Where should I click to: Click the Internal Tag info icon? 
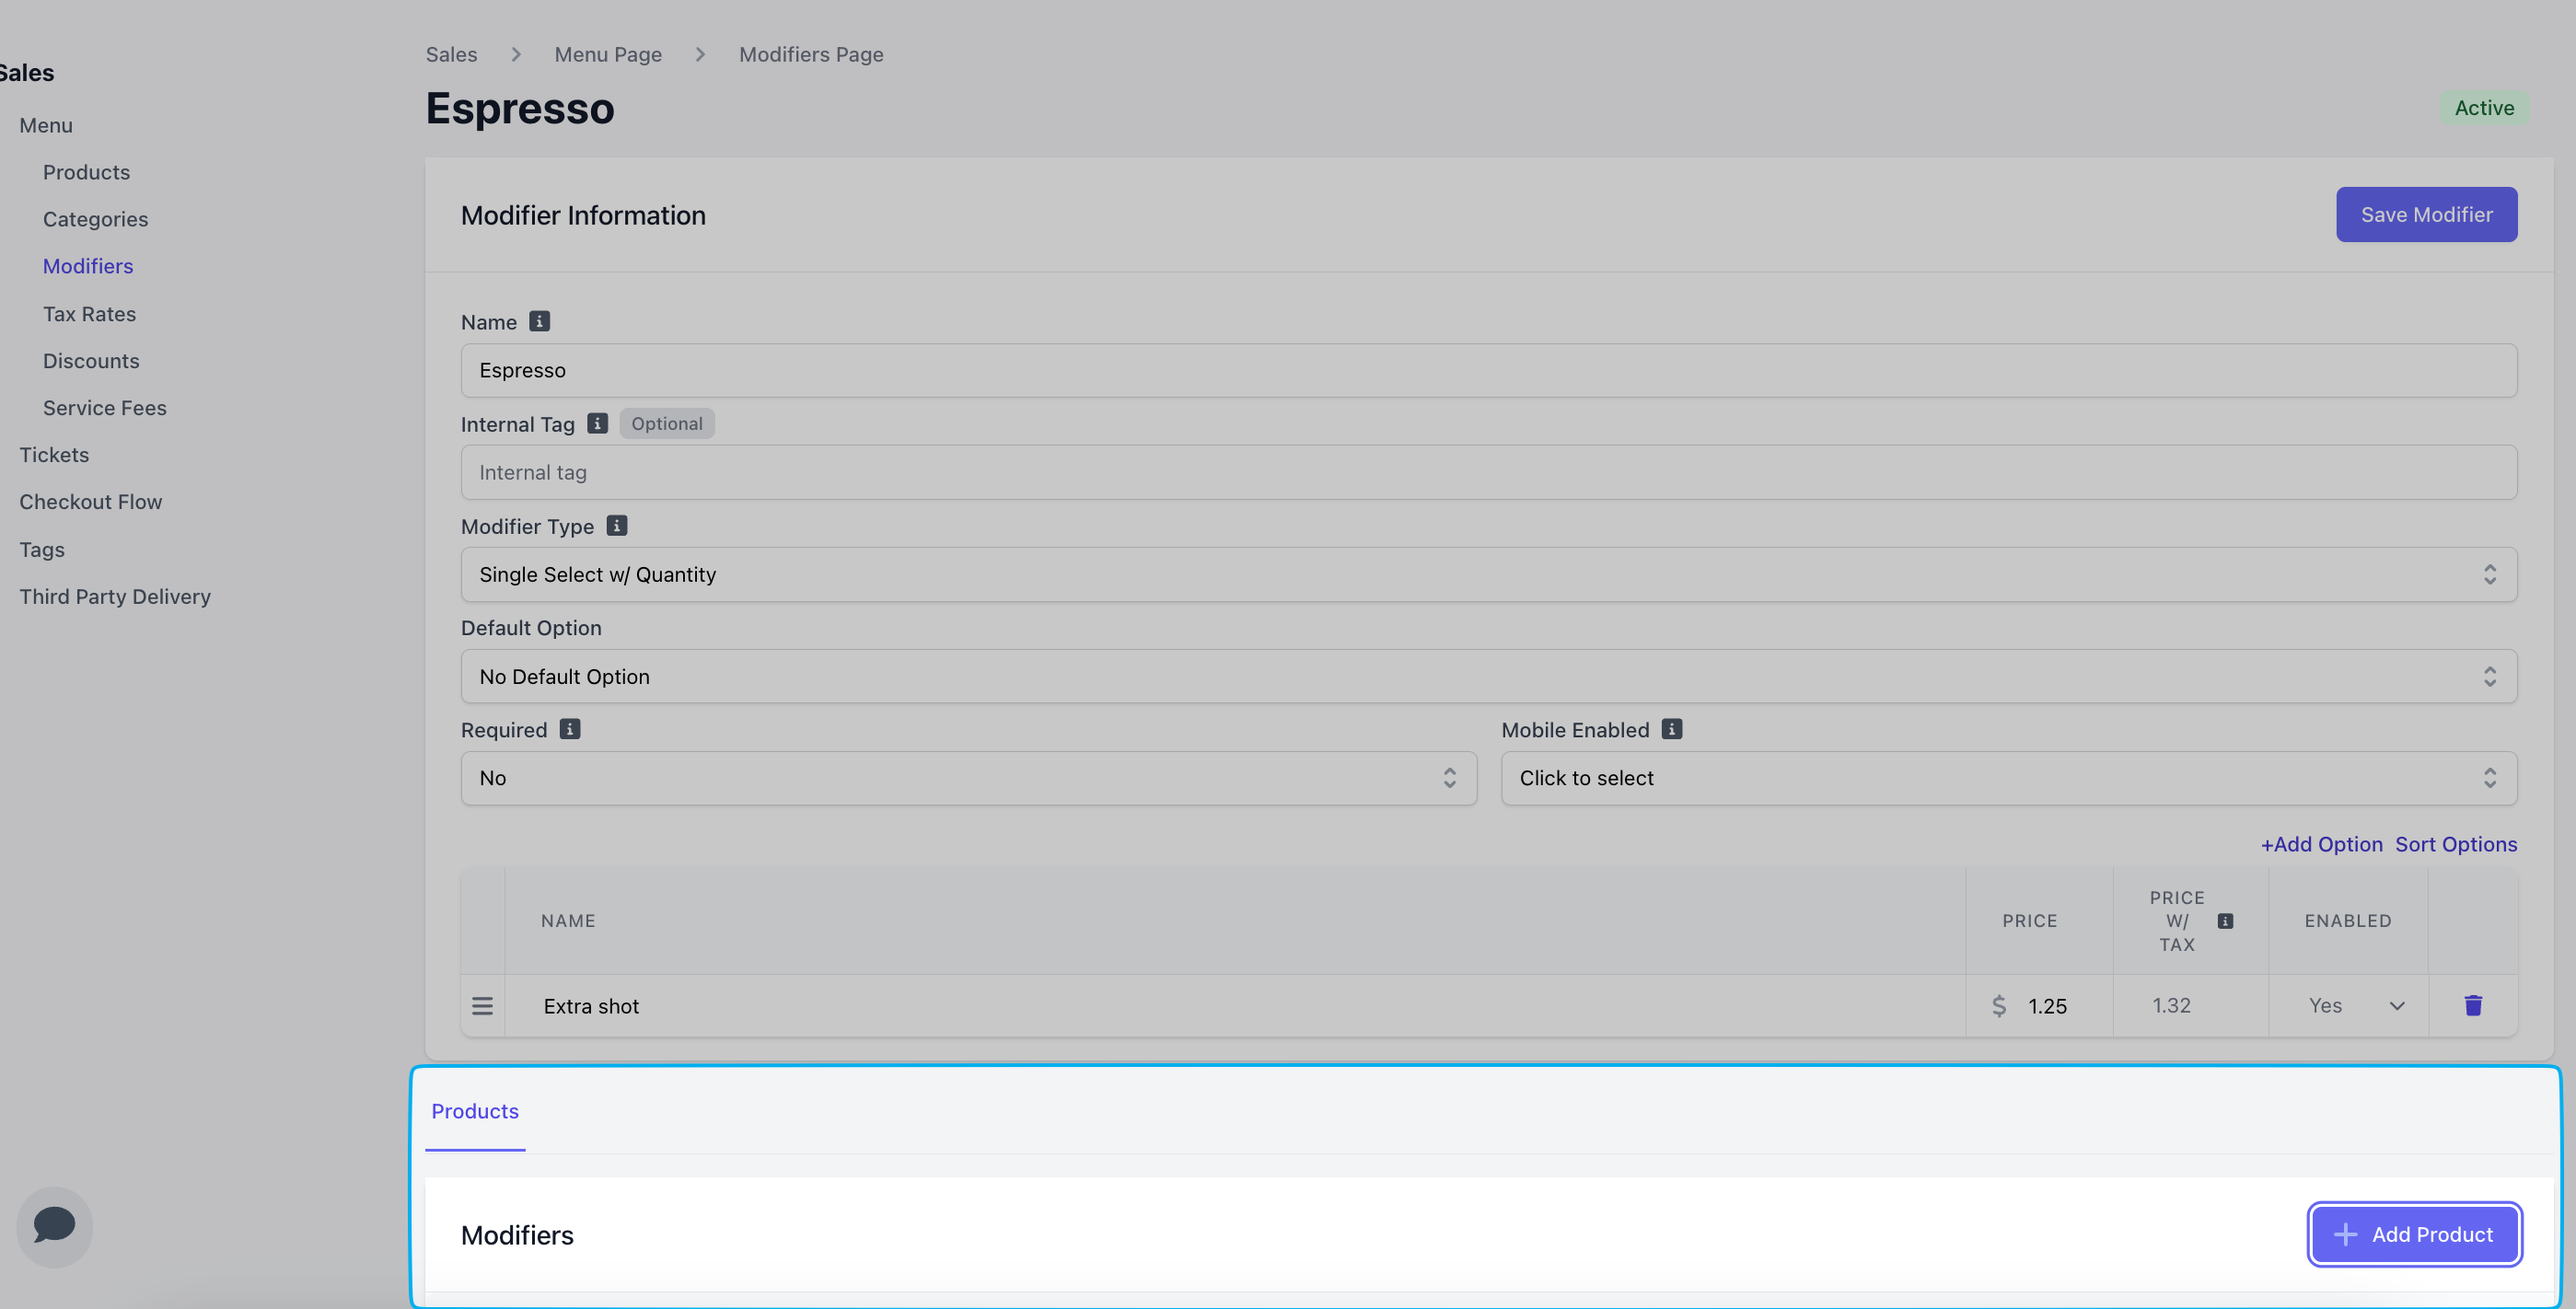click(x=597, y=423)
